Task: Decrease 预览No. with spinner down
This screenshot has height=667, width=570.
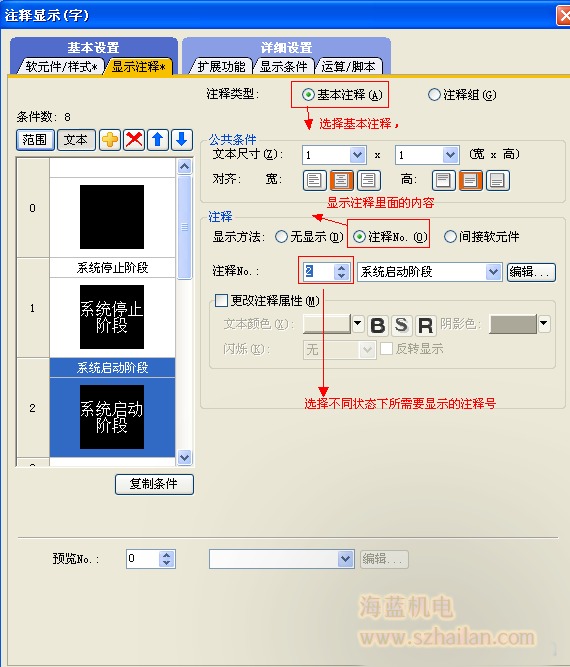Action: tap(167, 563)
